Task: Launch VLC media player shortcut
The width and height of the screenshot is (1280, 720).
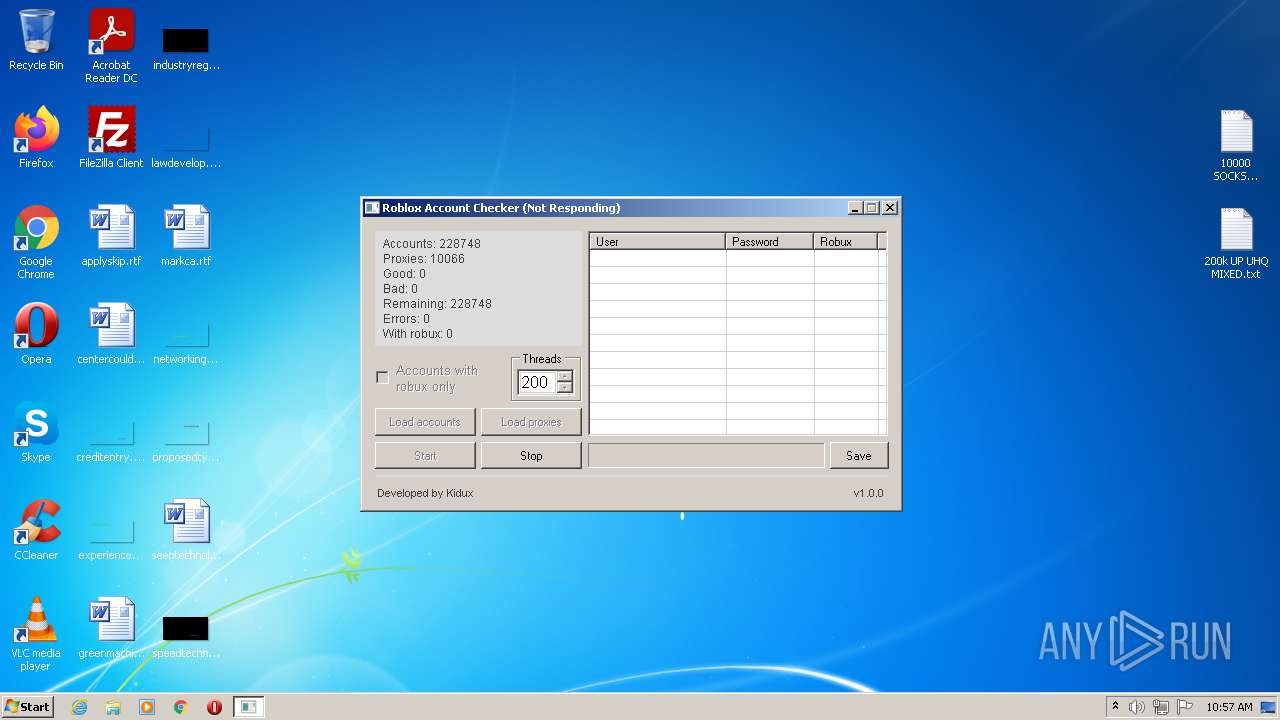Action: [36, 634]
